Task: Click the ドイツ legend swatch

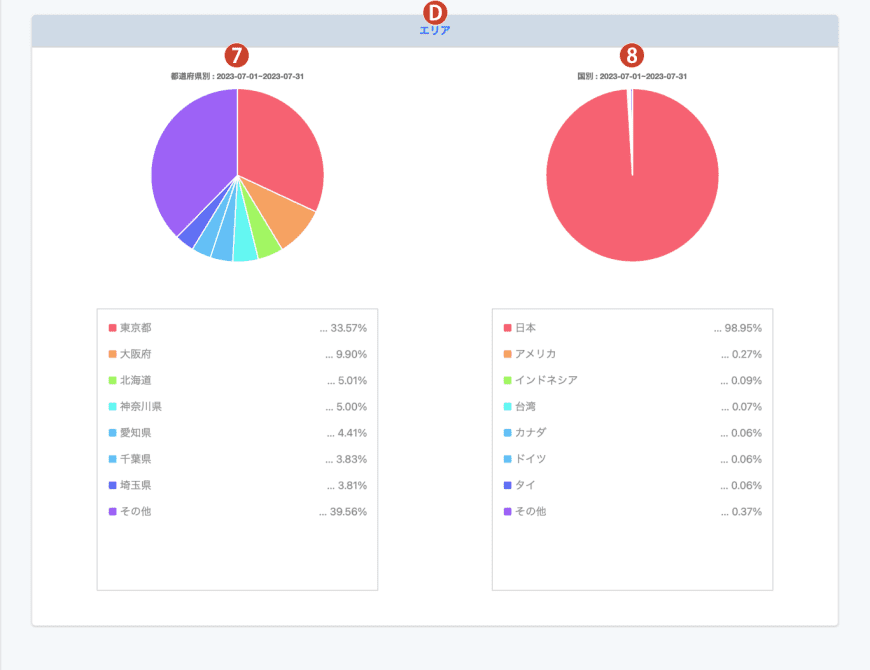Action: pyautogui.click(x=508, y=459)
